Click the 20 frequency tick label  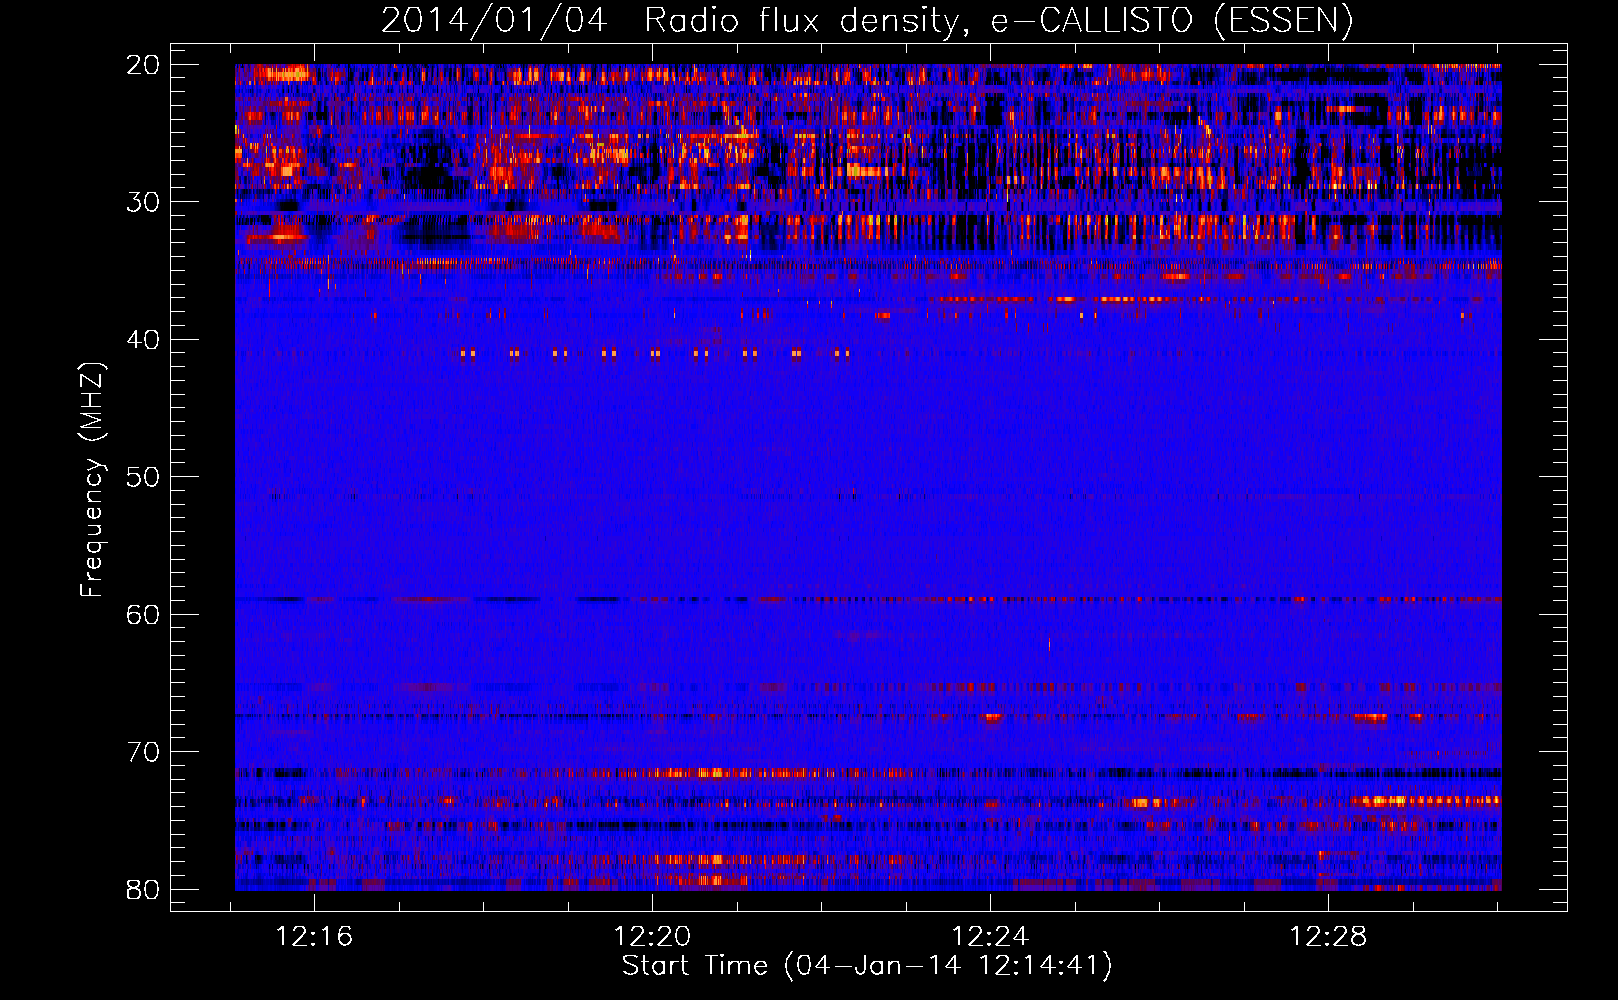pyautogui.click(x=143, y=65)
